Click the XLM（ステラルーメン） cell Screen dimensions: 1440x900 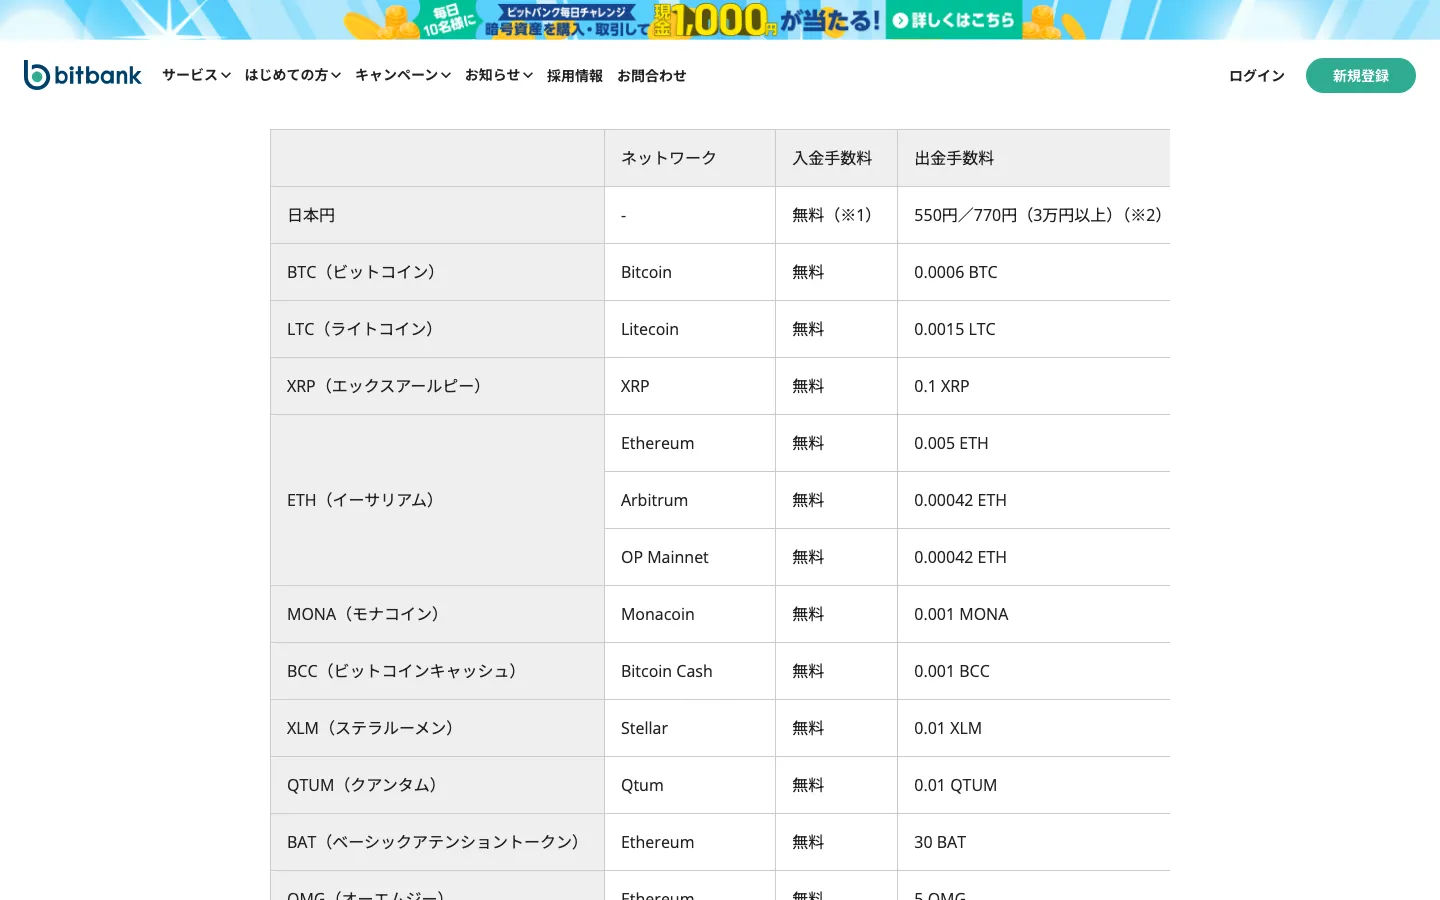tap(437, 728)
